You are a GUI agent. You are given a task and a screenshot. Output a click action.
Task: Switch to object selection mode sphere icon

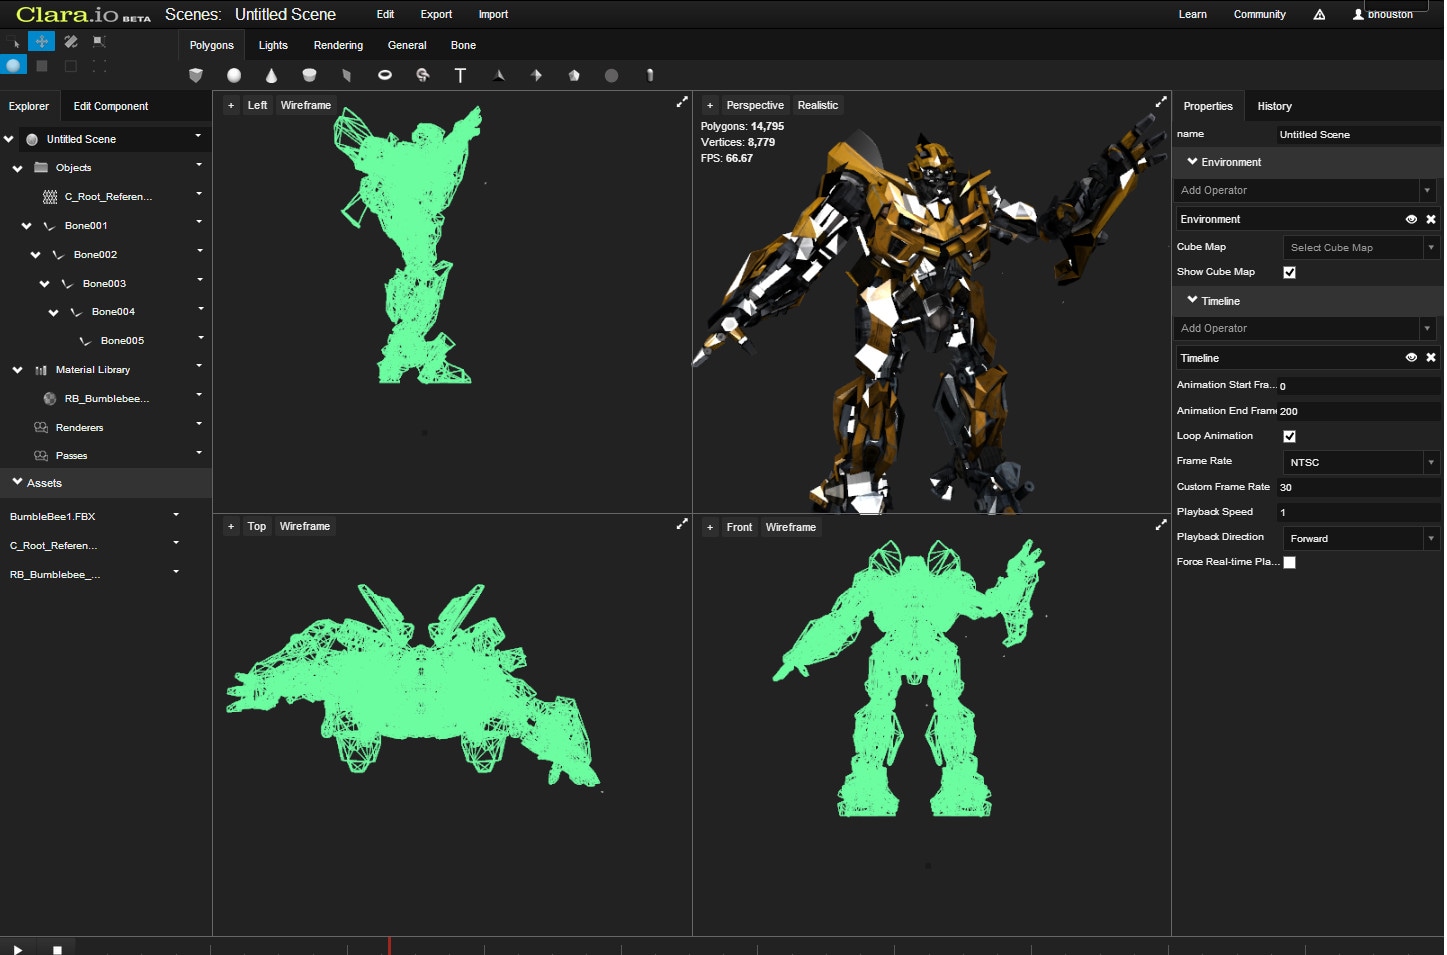point(13,66)
